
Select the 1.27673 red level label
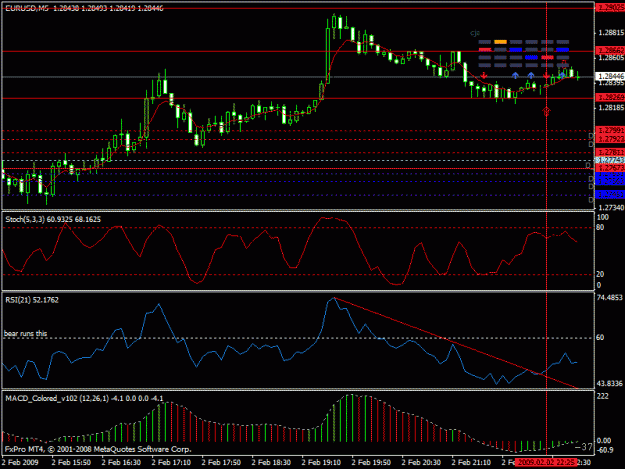609,168
